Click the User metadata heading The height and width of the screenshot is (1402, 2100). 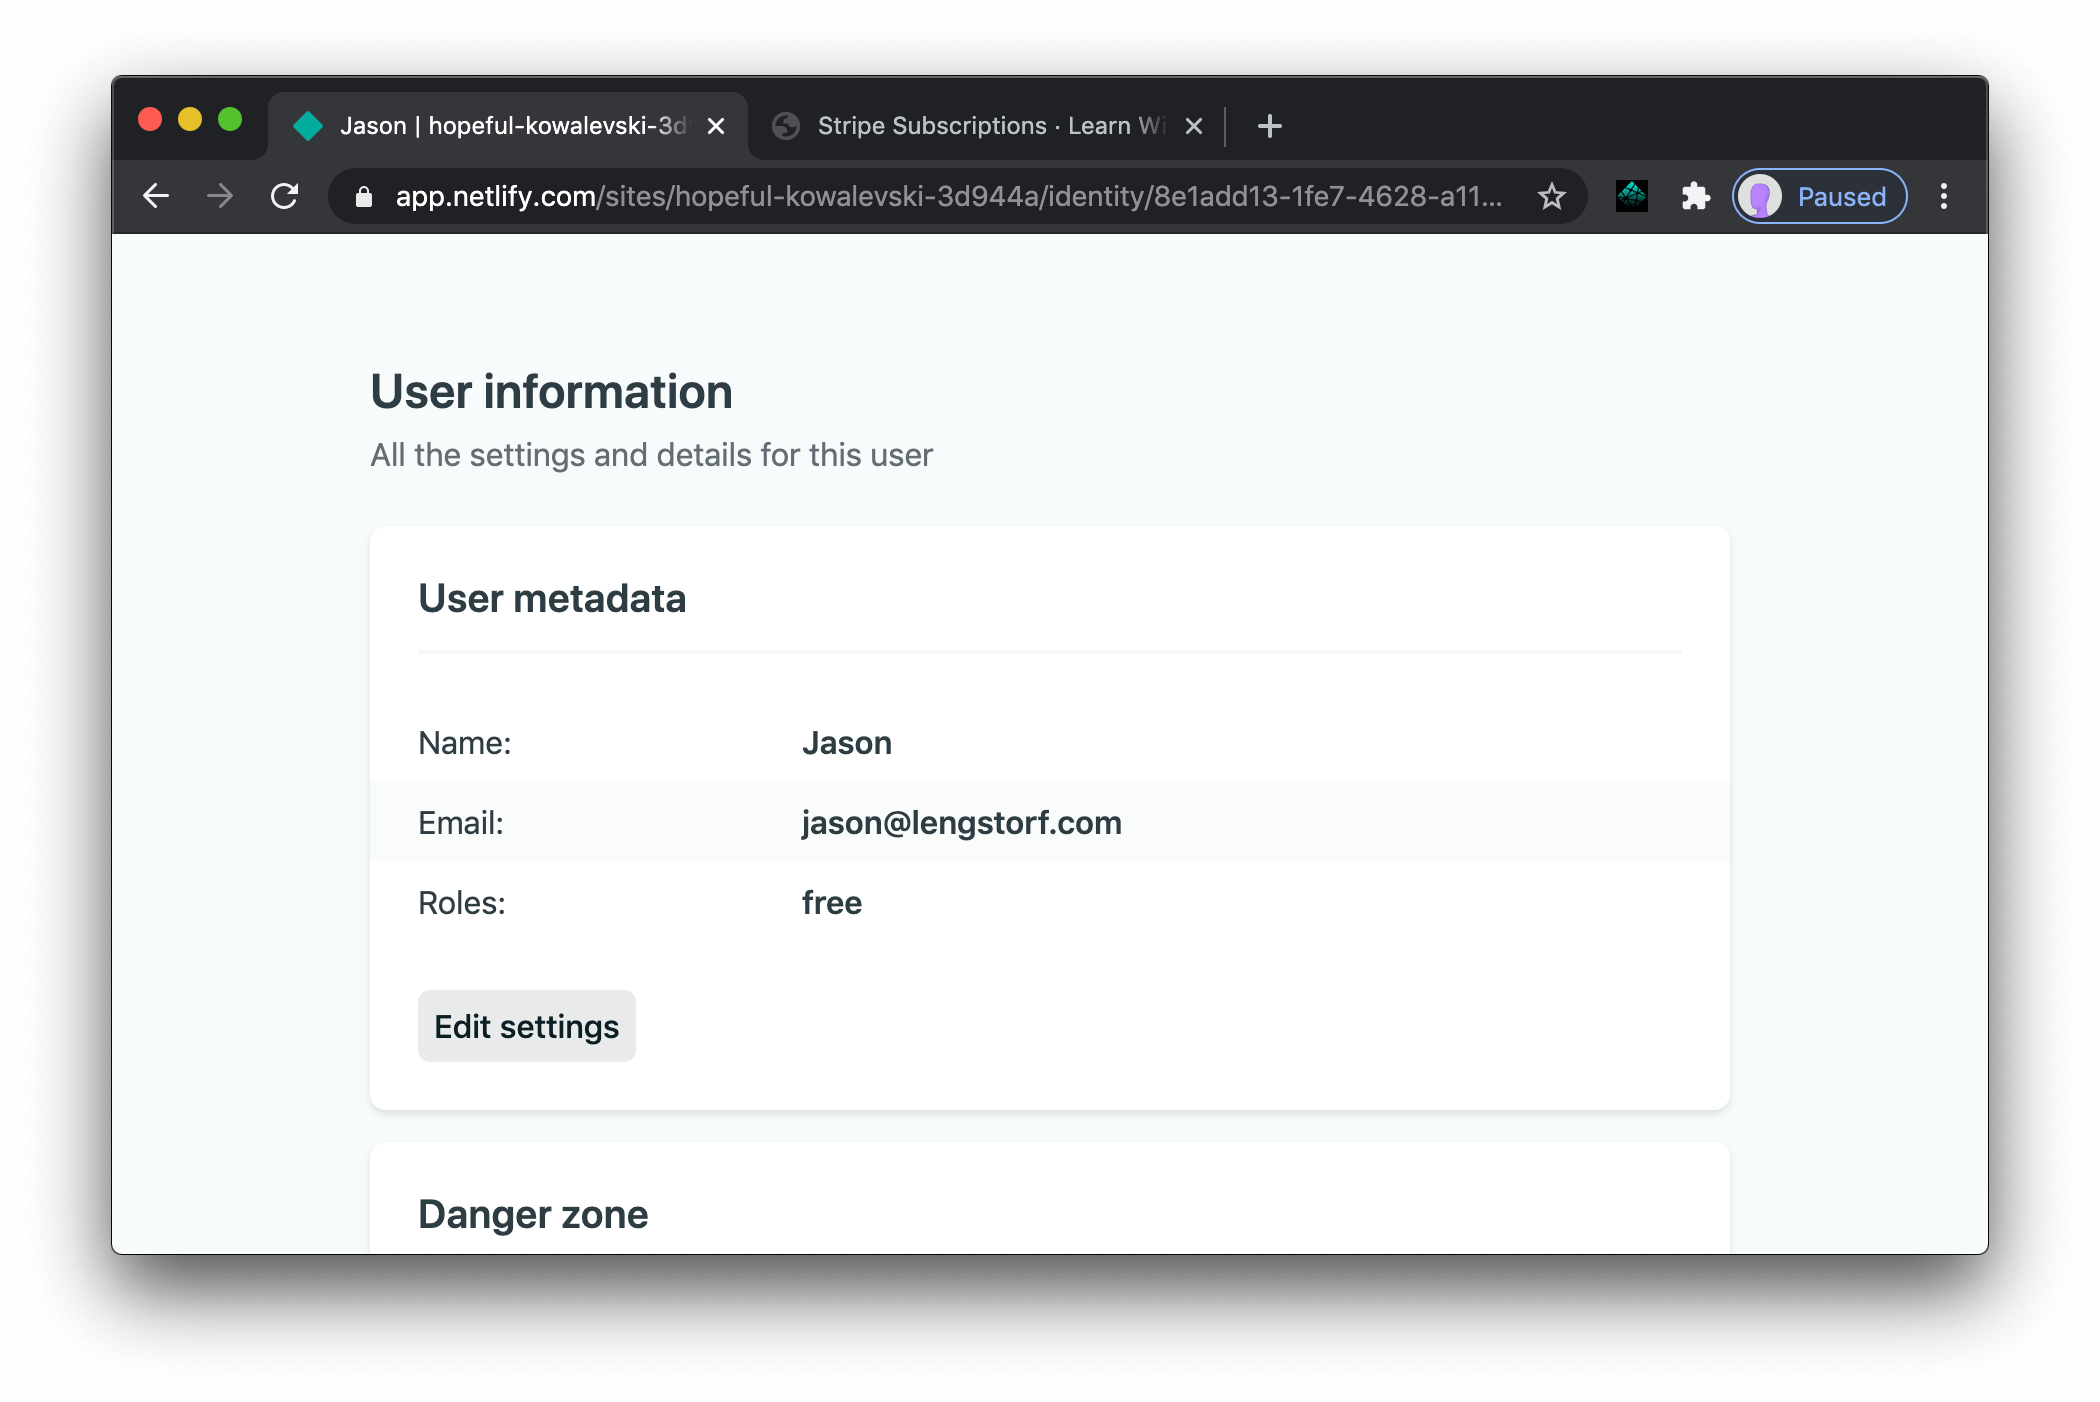click(552, 597)
